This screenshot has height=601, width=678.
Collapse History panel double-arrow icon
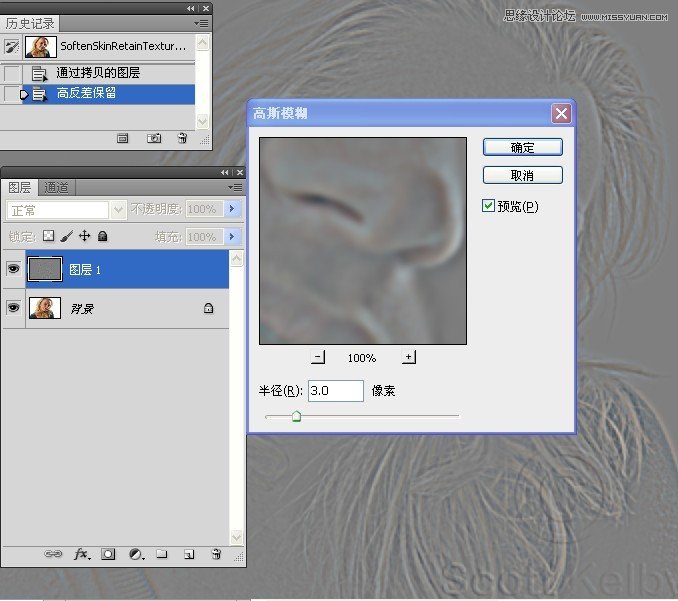(x=191, y=8)
